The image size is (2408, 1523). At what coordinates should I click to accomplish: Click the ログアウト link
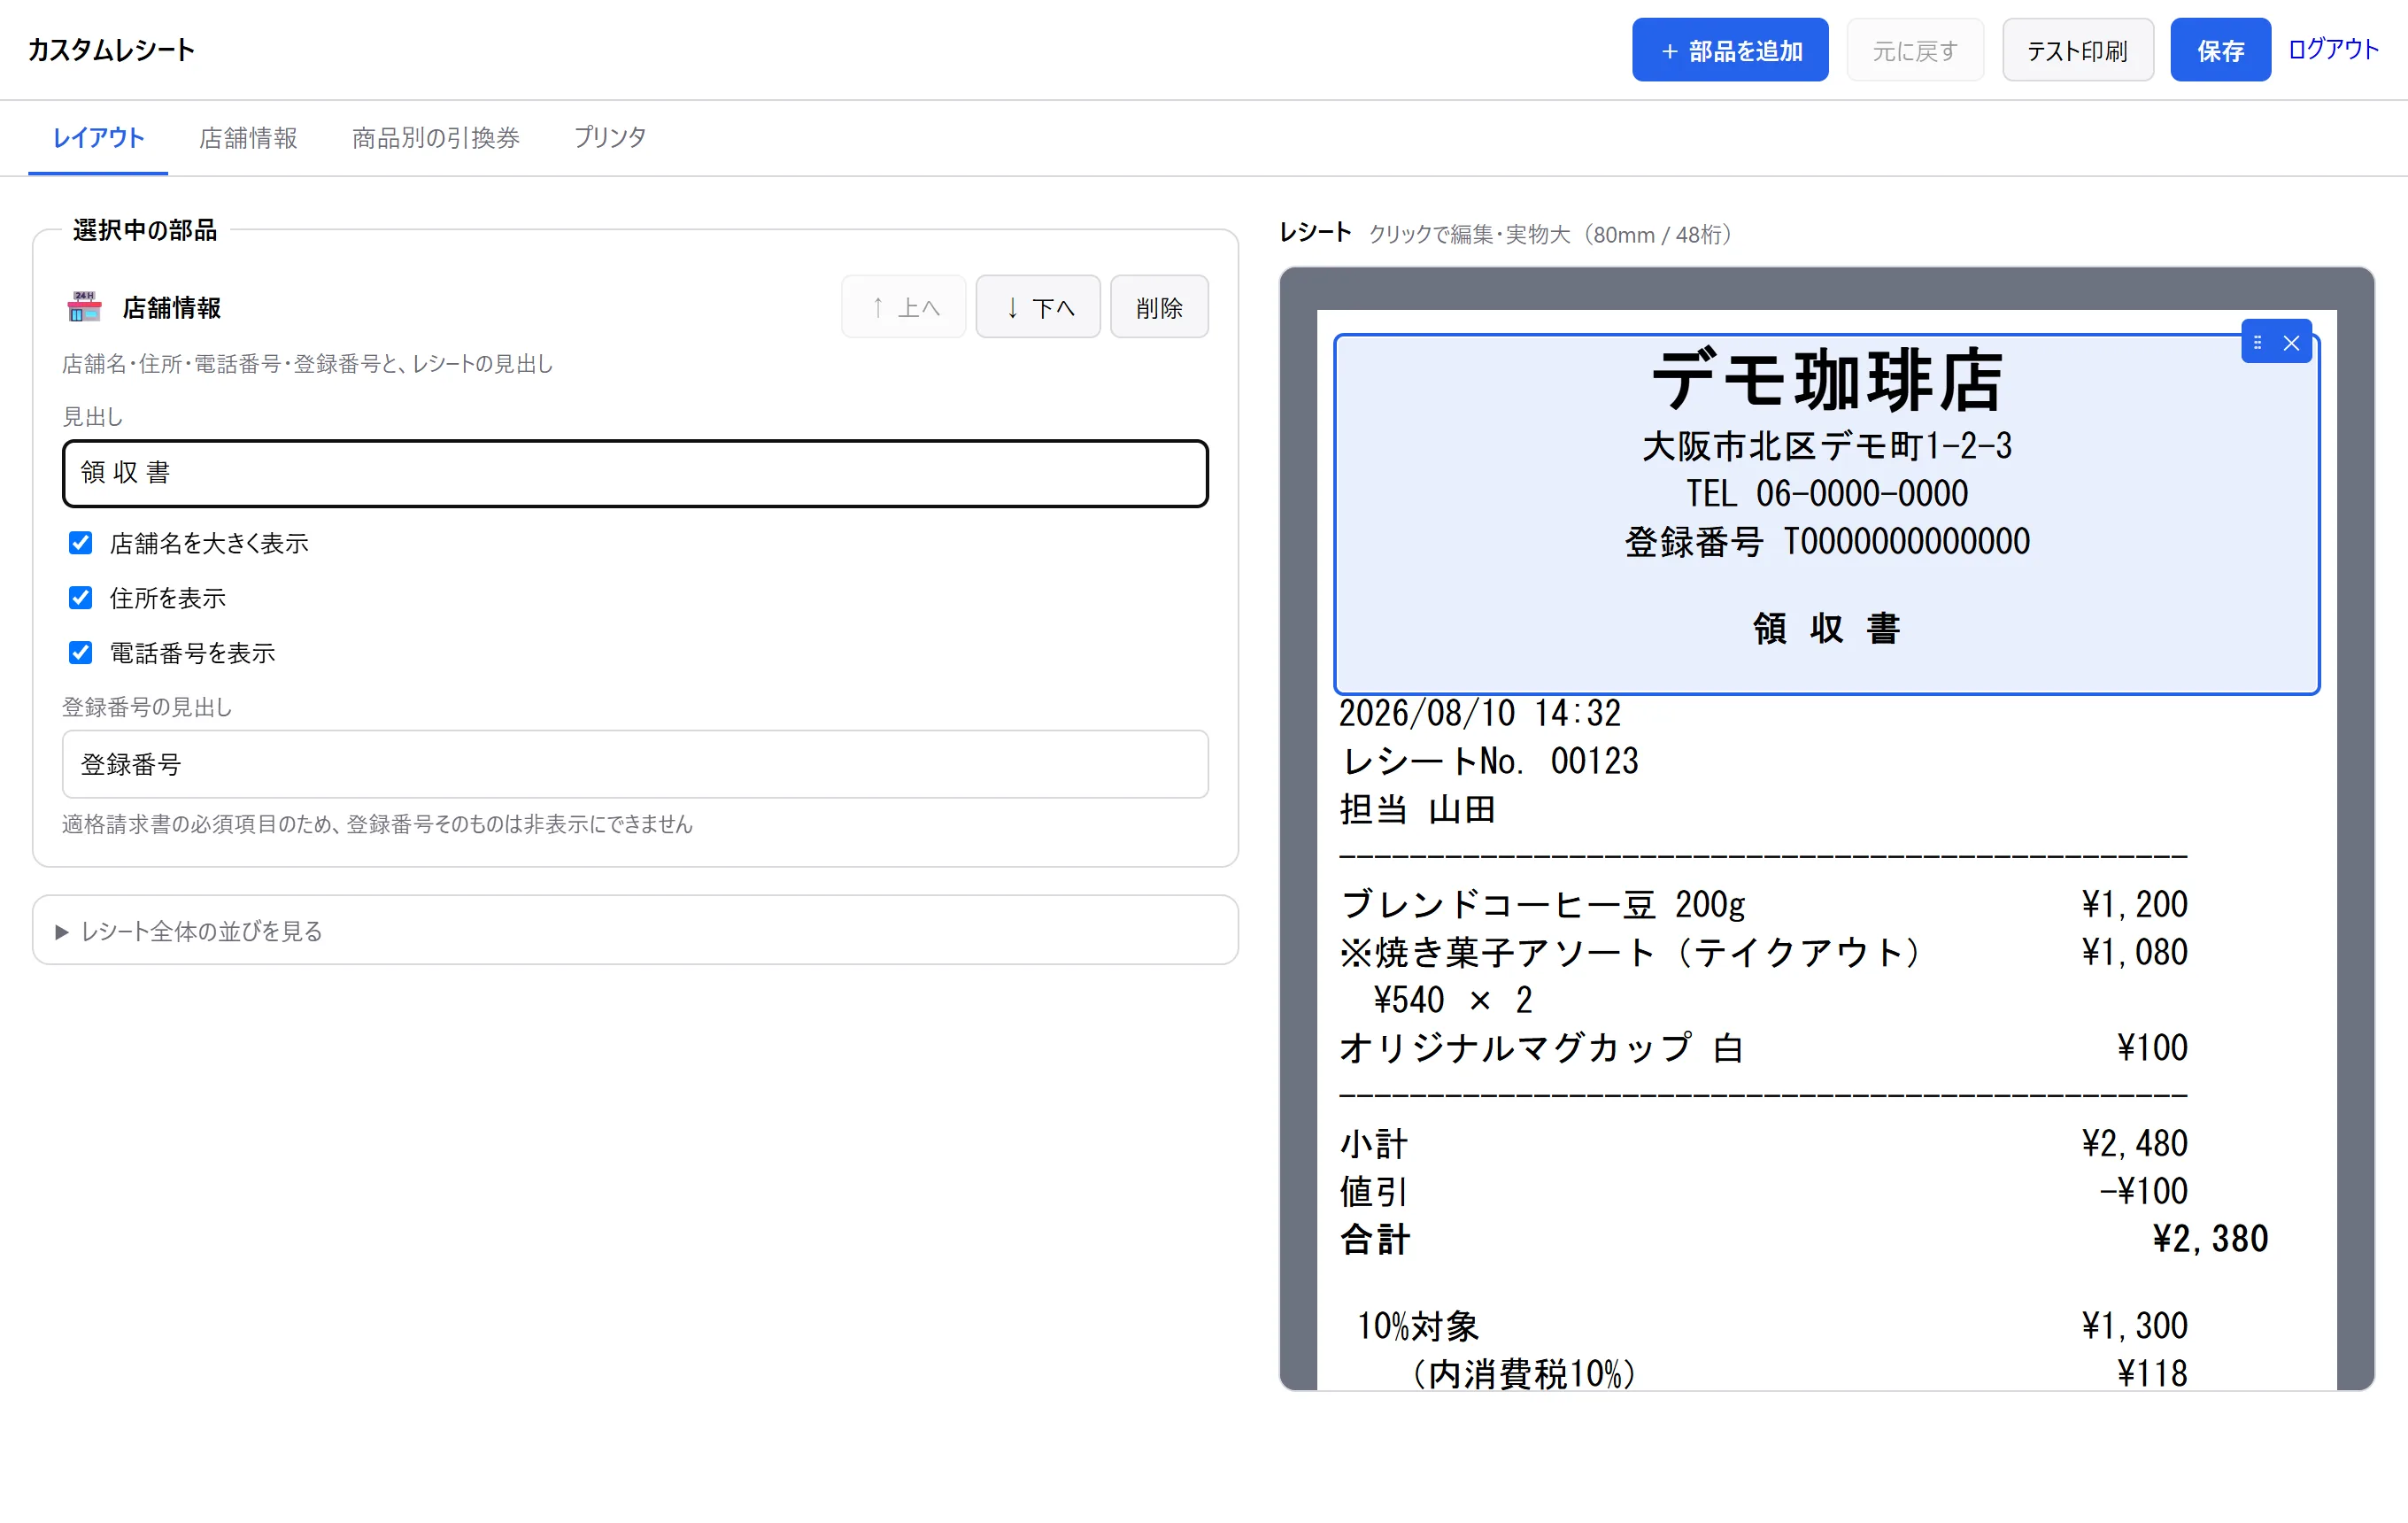point(2333,49)
